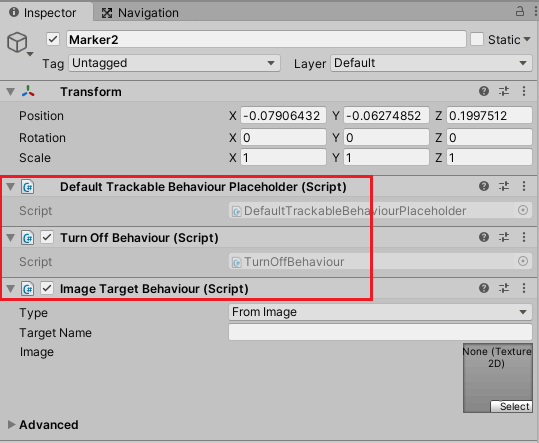
Task: Click the Inspector lock icon
Action: [x=520, y=11]
